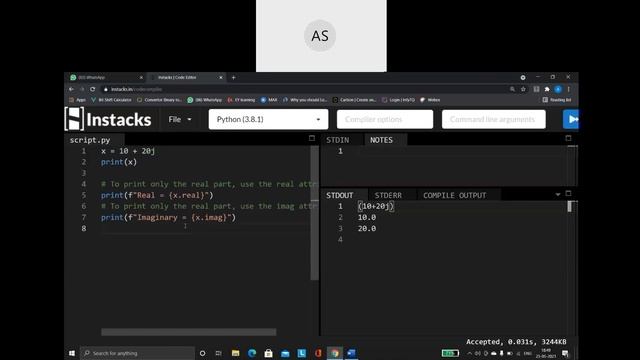Open Cortana circle on taskbar
Image resolution: width=640 pixels, height=360 pixels.
click(202, 353)
